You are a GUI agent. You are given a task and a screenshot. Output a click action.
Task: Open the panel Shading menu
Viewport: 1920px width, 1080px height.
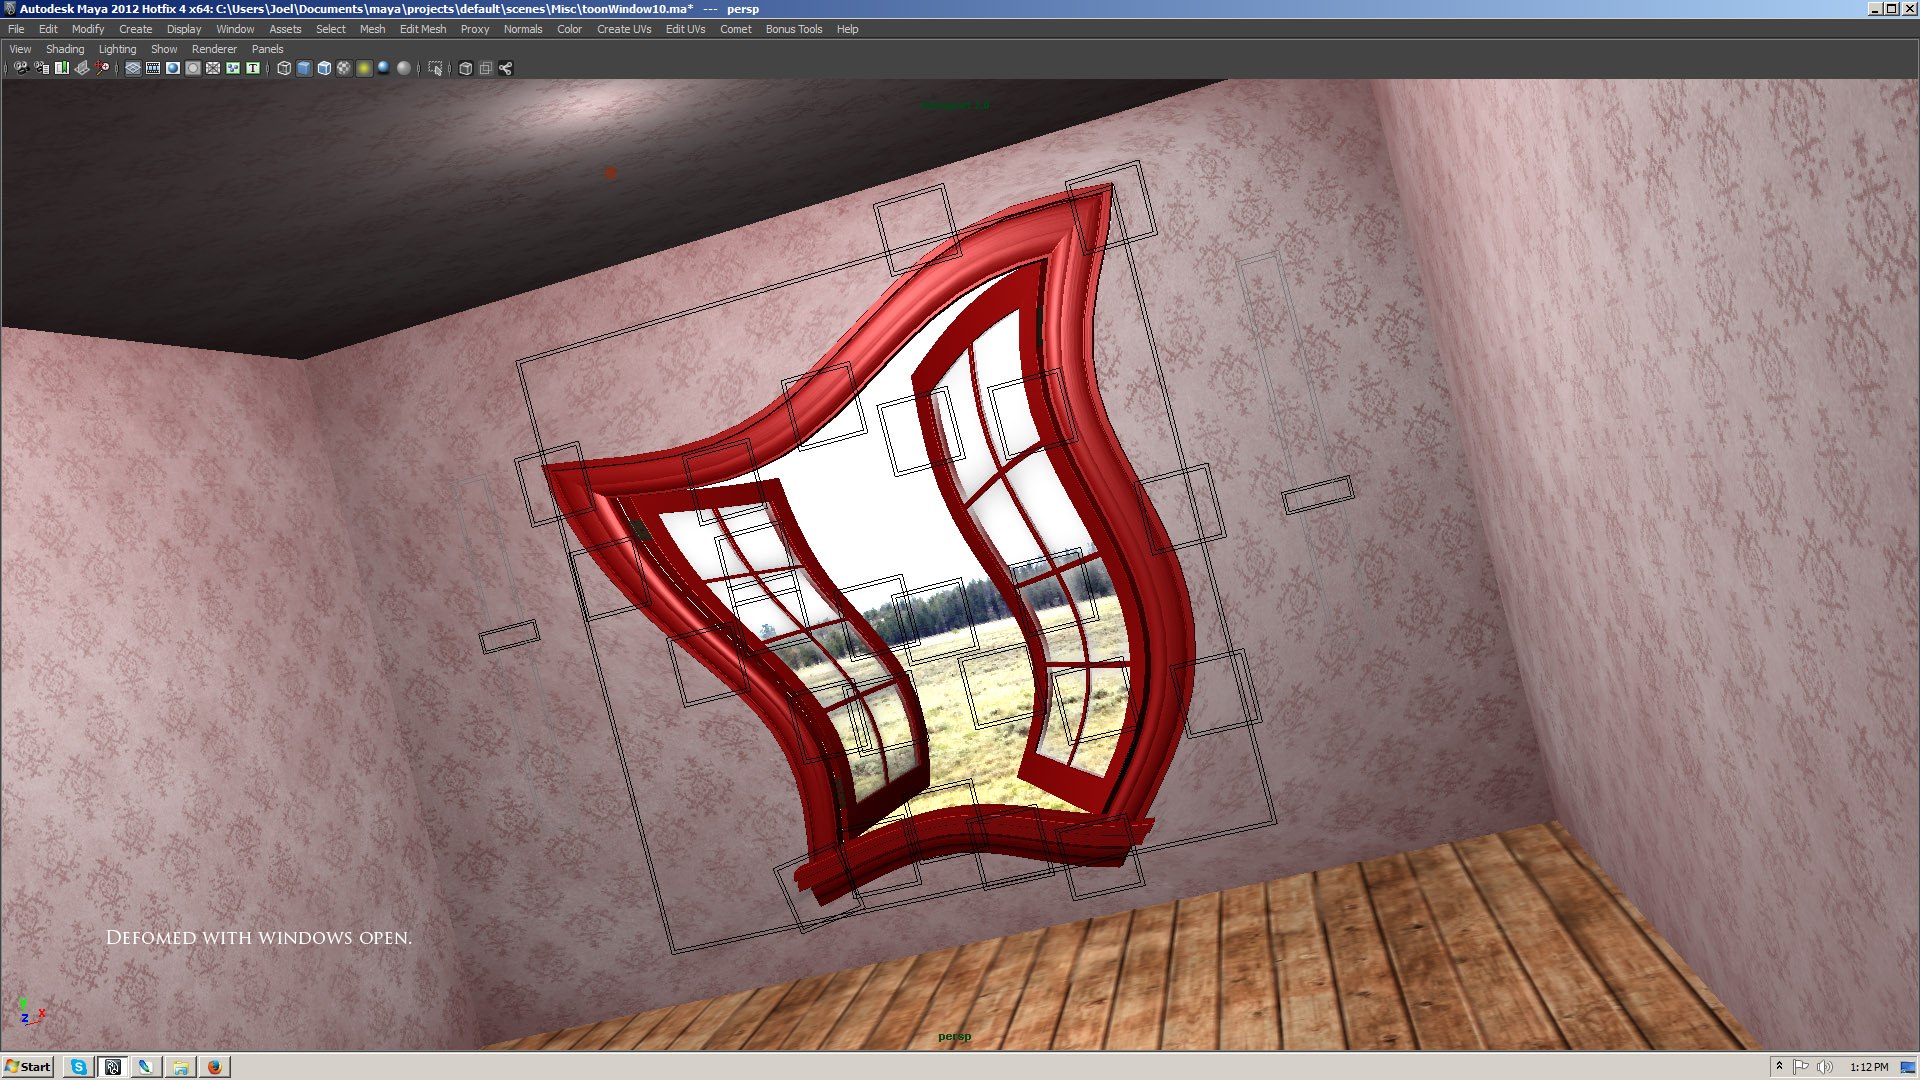(x=65, y=49)
